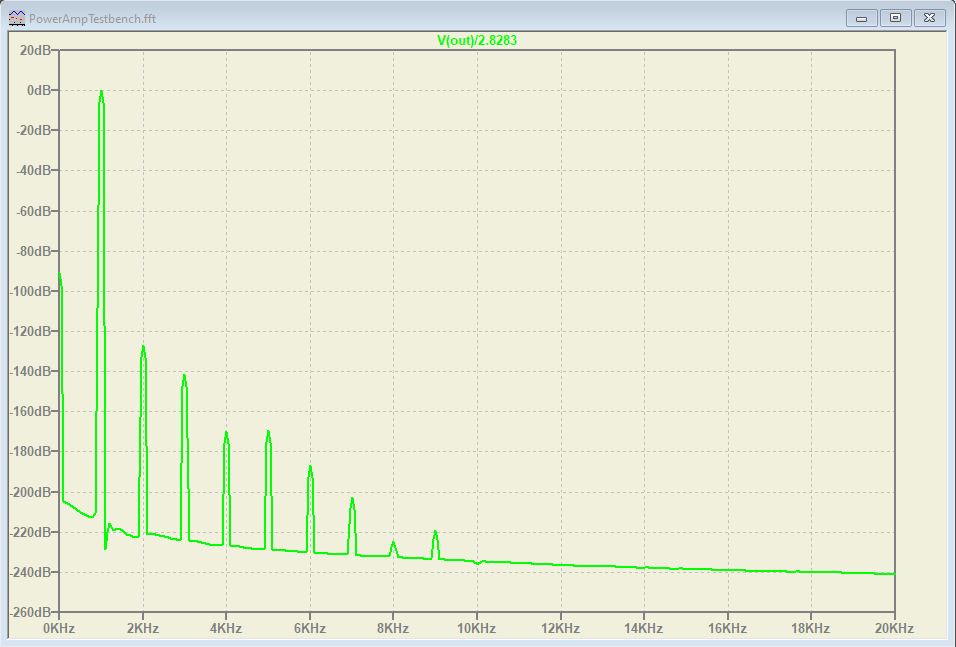Image resolution: width=956 pixels, height=647 pixels.
Task: Click the 16KHz horizontal axis label
Action: pos(727,628)
